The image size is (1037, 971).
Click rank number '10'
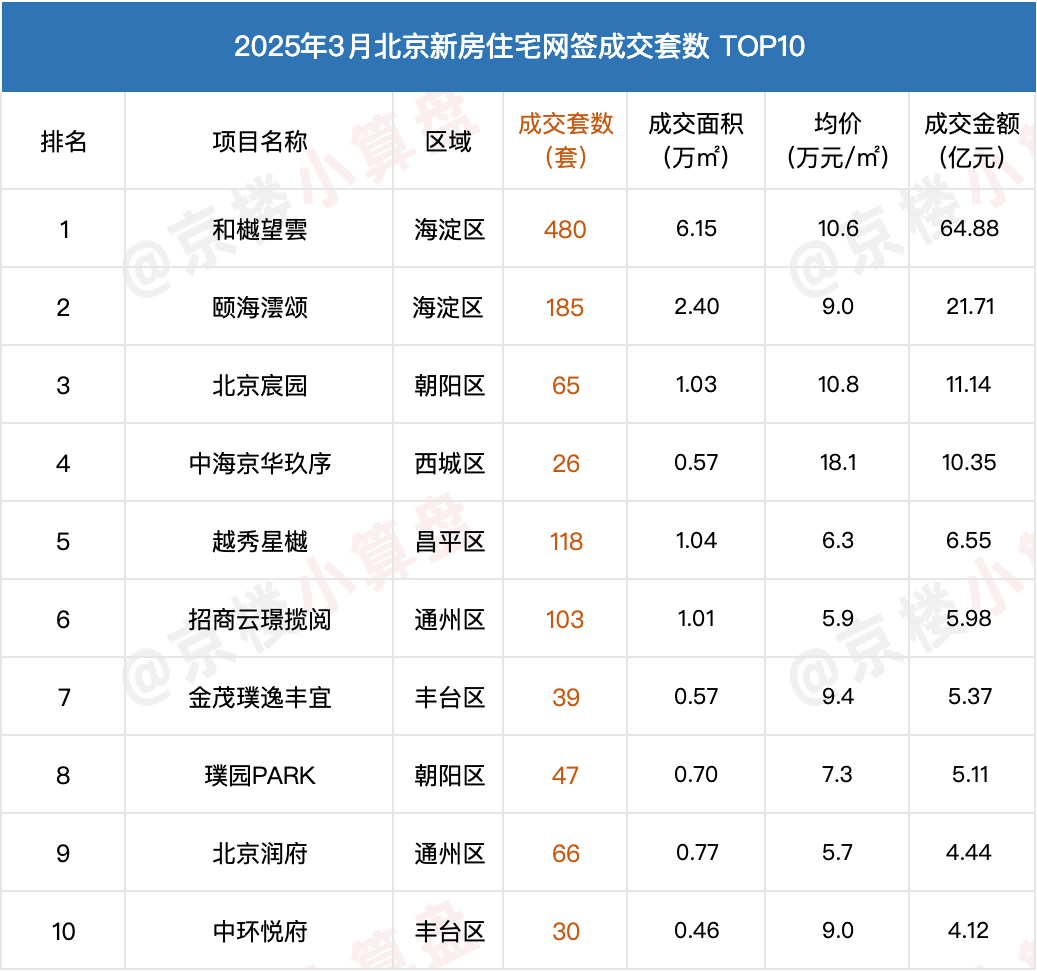pyautogui.click(x=63, y=931)
